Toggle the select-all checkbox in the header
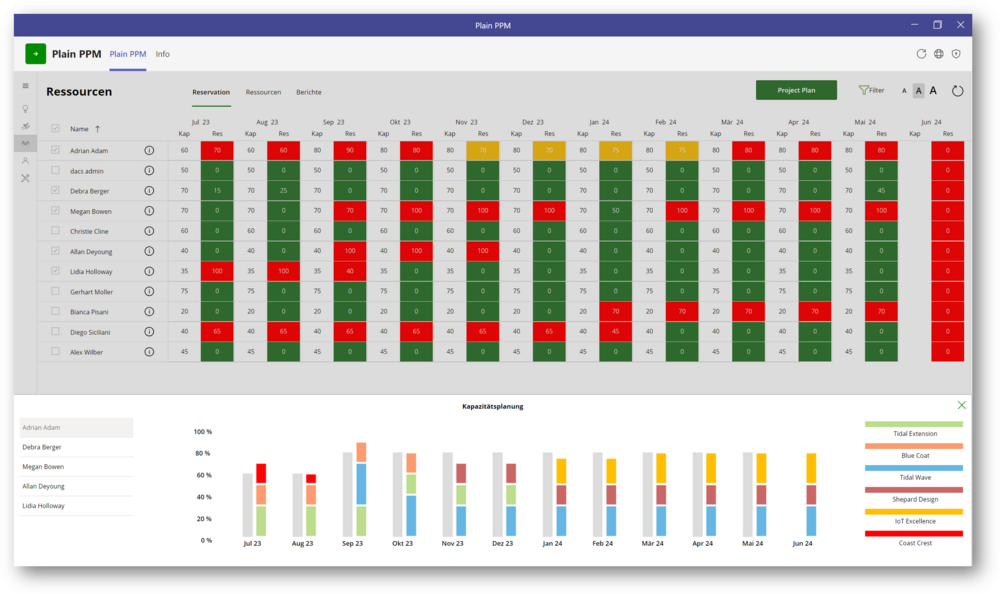The width and height of the screenshot is (1000, 594). tap(55, 128)
